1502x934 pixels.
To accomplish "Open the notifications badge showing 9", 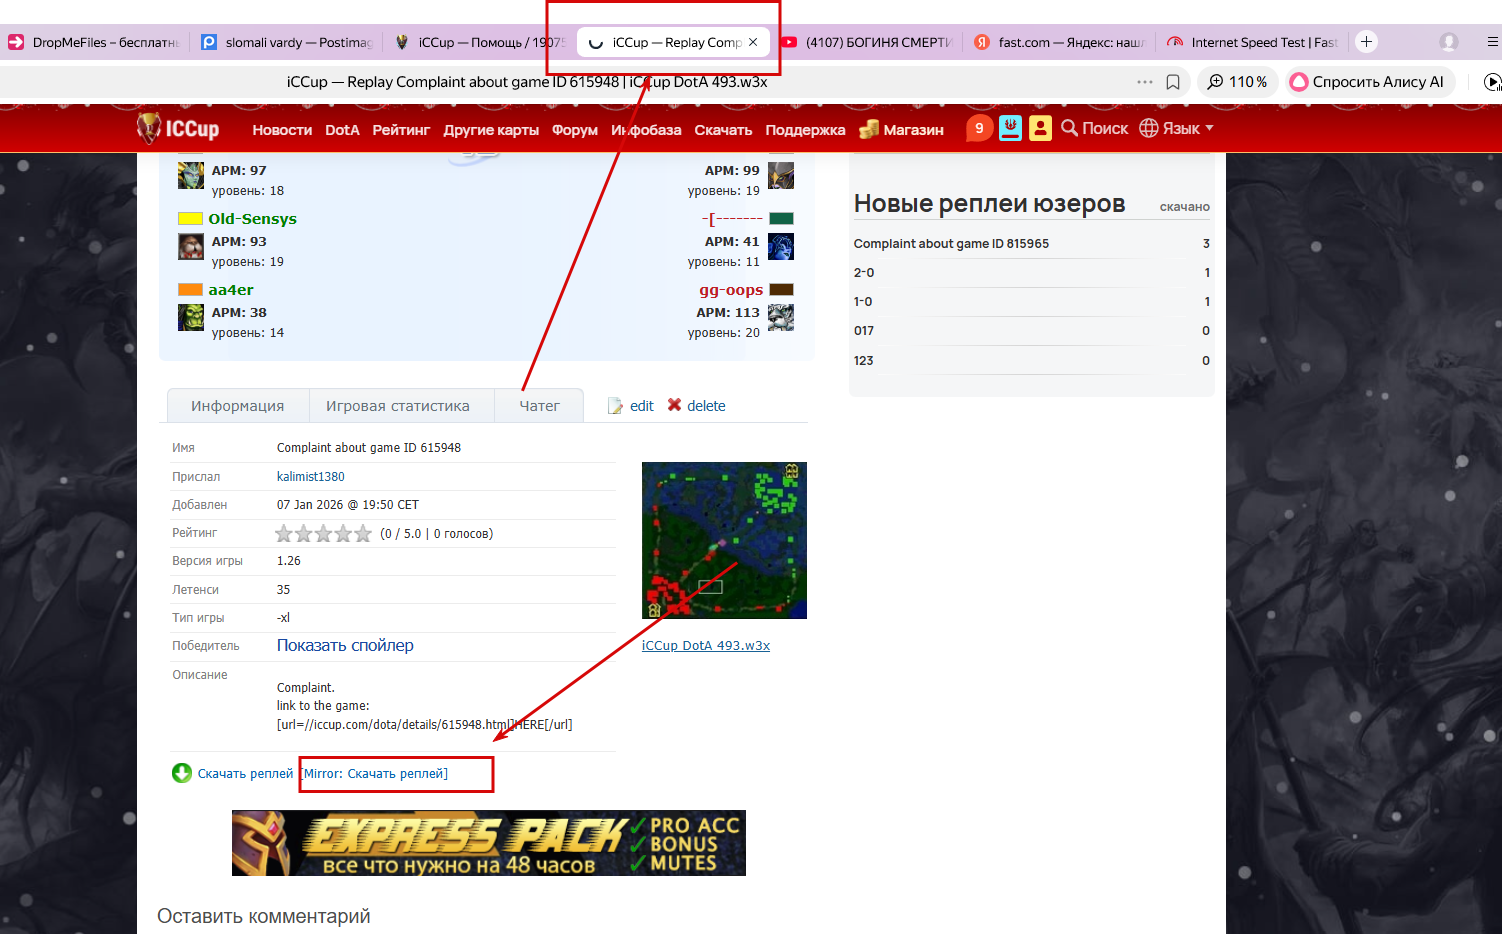I will click(979, 128).
